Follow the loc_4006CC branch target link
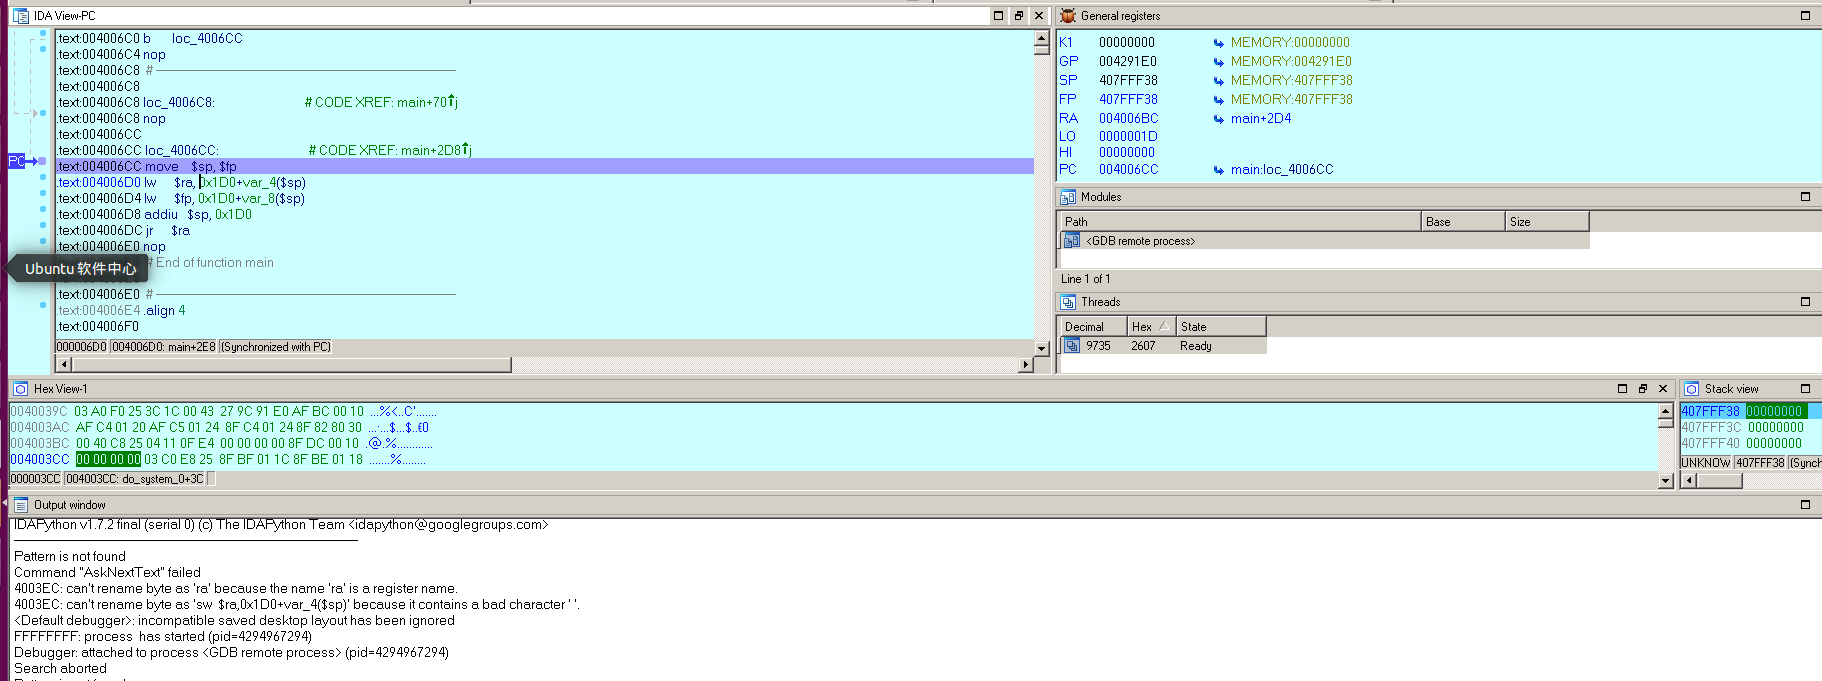The height and width of the screenshot is (681, 1822). point(206,39)
